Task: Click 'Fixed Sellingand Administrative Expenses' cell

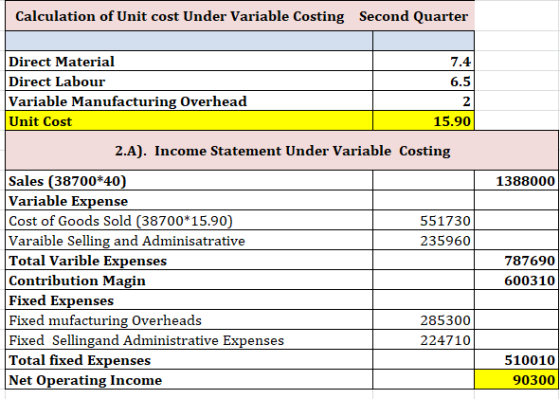Action: pos(189,340)
